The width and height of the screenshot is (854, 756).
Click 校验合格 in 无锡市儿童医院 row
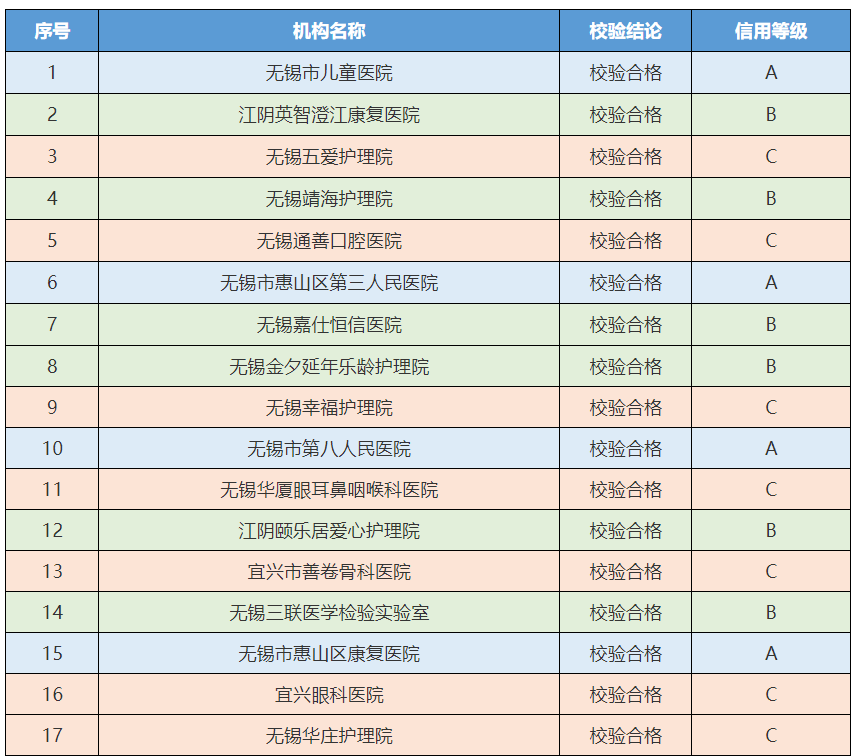click(625, 72)
